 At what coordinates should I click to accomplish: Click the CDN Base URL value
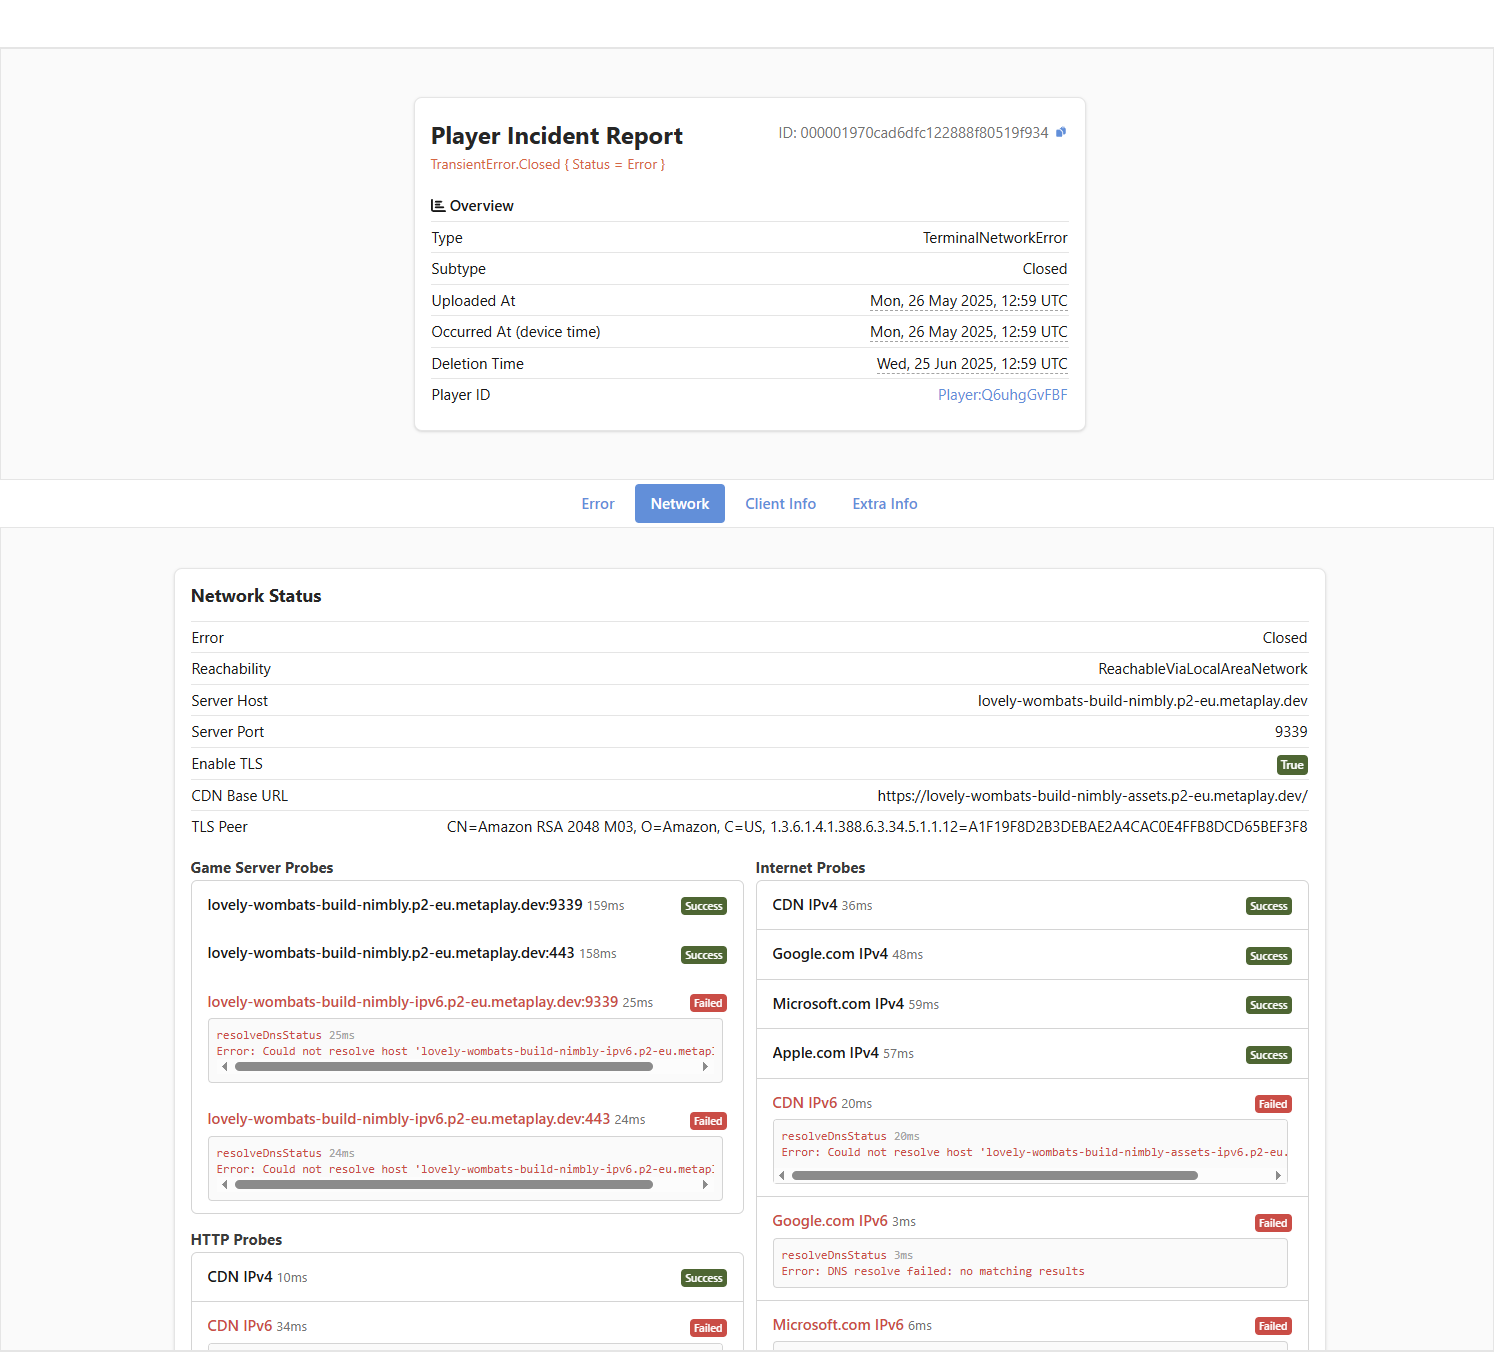click(x=1092, y=796)
